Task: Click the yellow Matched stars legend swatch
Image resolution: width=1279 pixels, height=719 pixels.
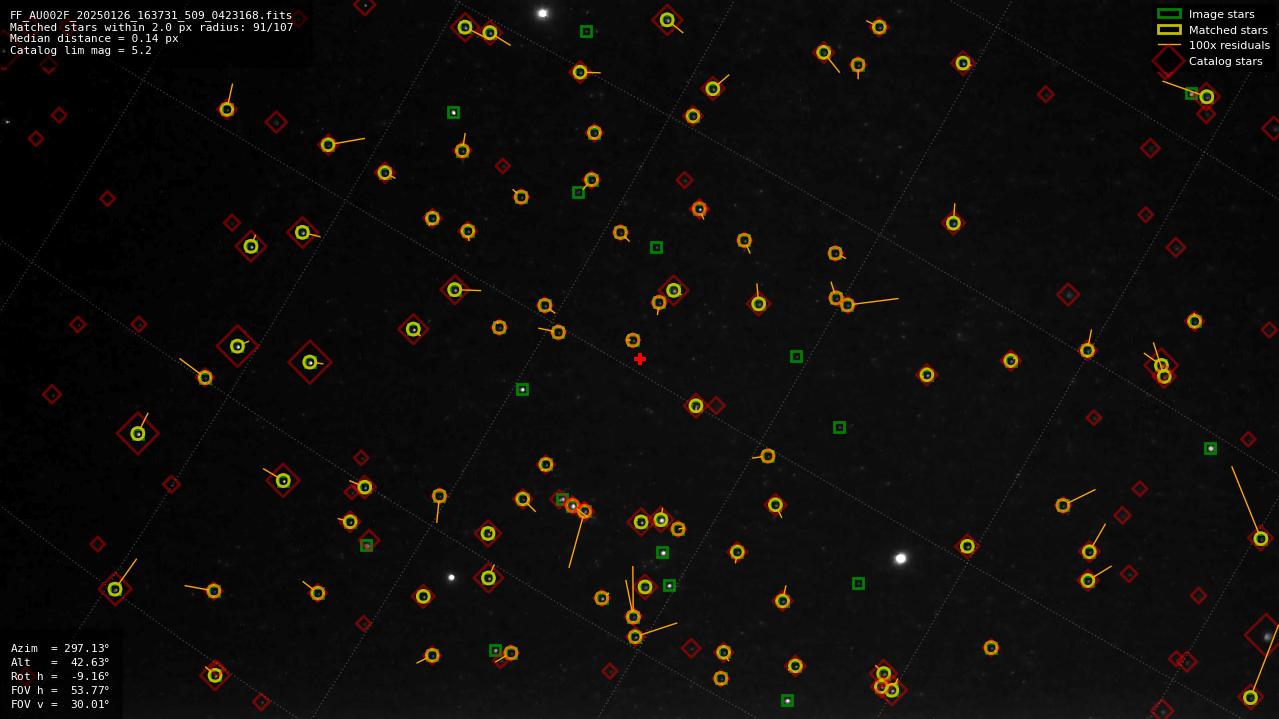Action: point(1169,30)
